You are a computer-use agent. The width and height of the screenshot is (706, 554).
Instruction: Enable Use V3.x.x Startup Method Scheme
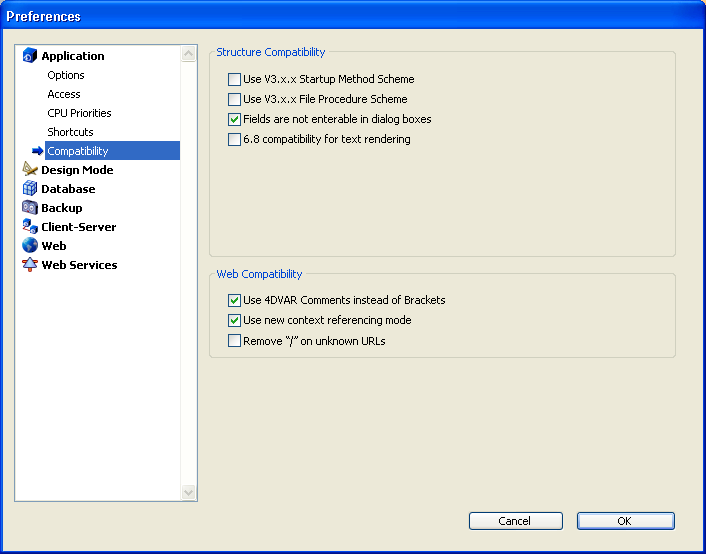coord(235,79)
